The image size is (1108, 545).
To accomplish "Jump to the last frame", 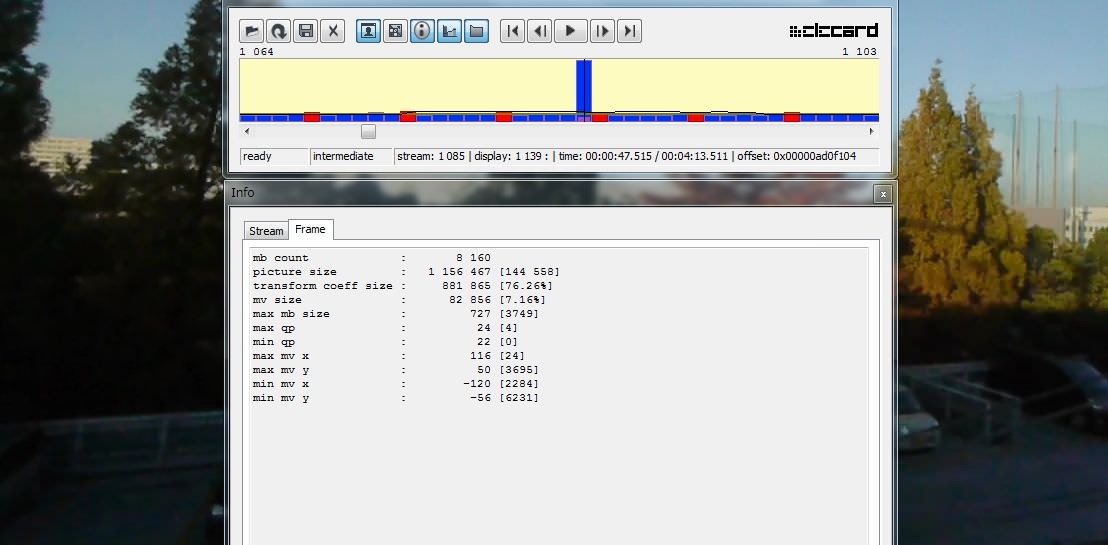I will (629, 31).
